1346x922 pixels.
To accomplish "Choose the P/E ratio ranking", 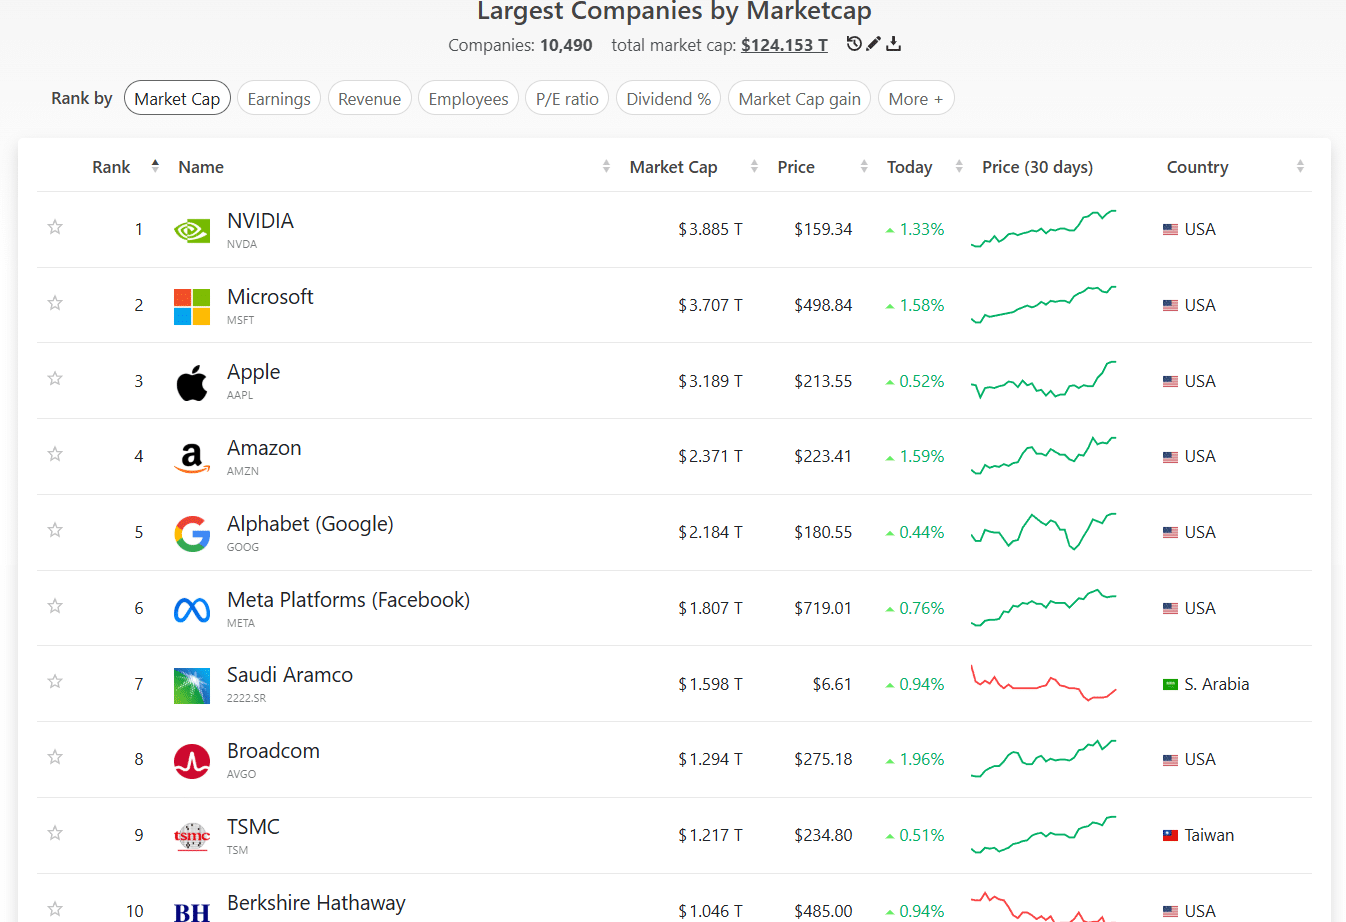I will 567,98.
